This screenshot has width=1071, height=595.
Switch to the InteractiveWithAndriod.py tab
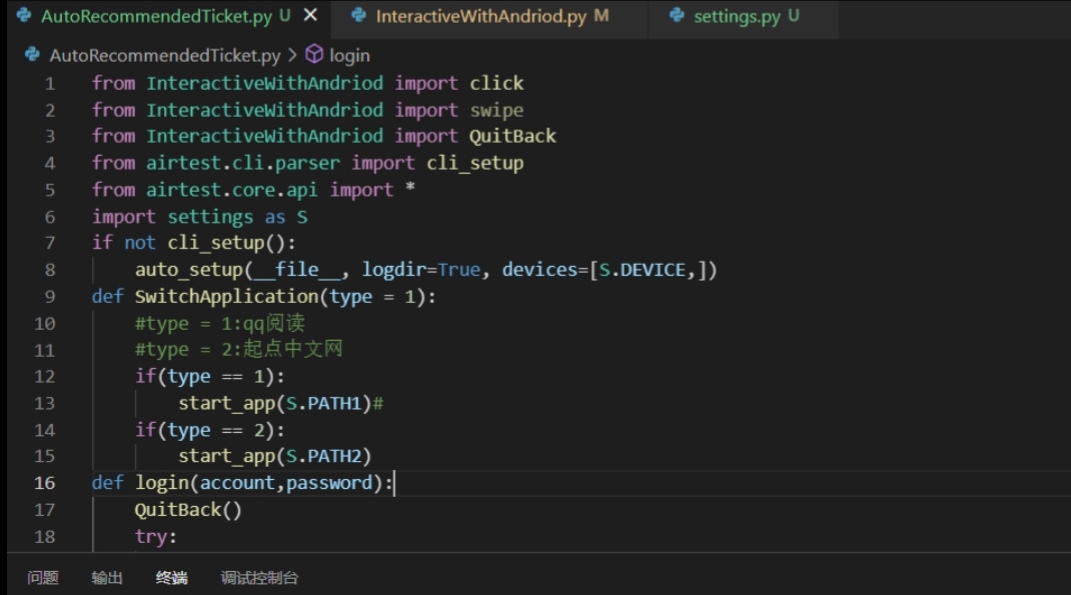coord(480,17)
